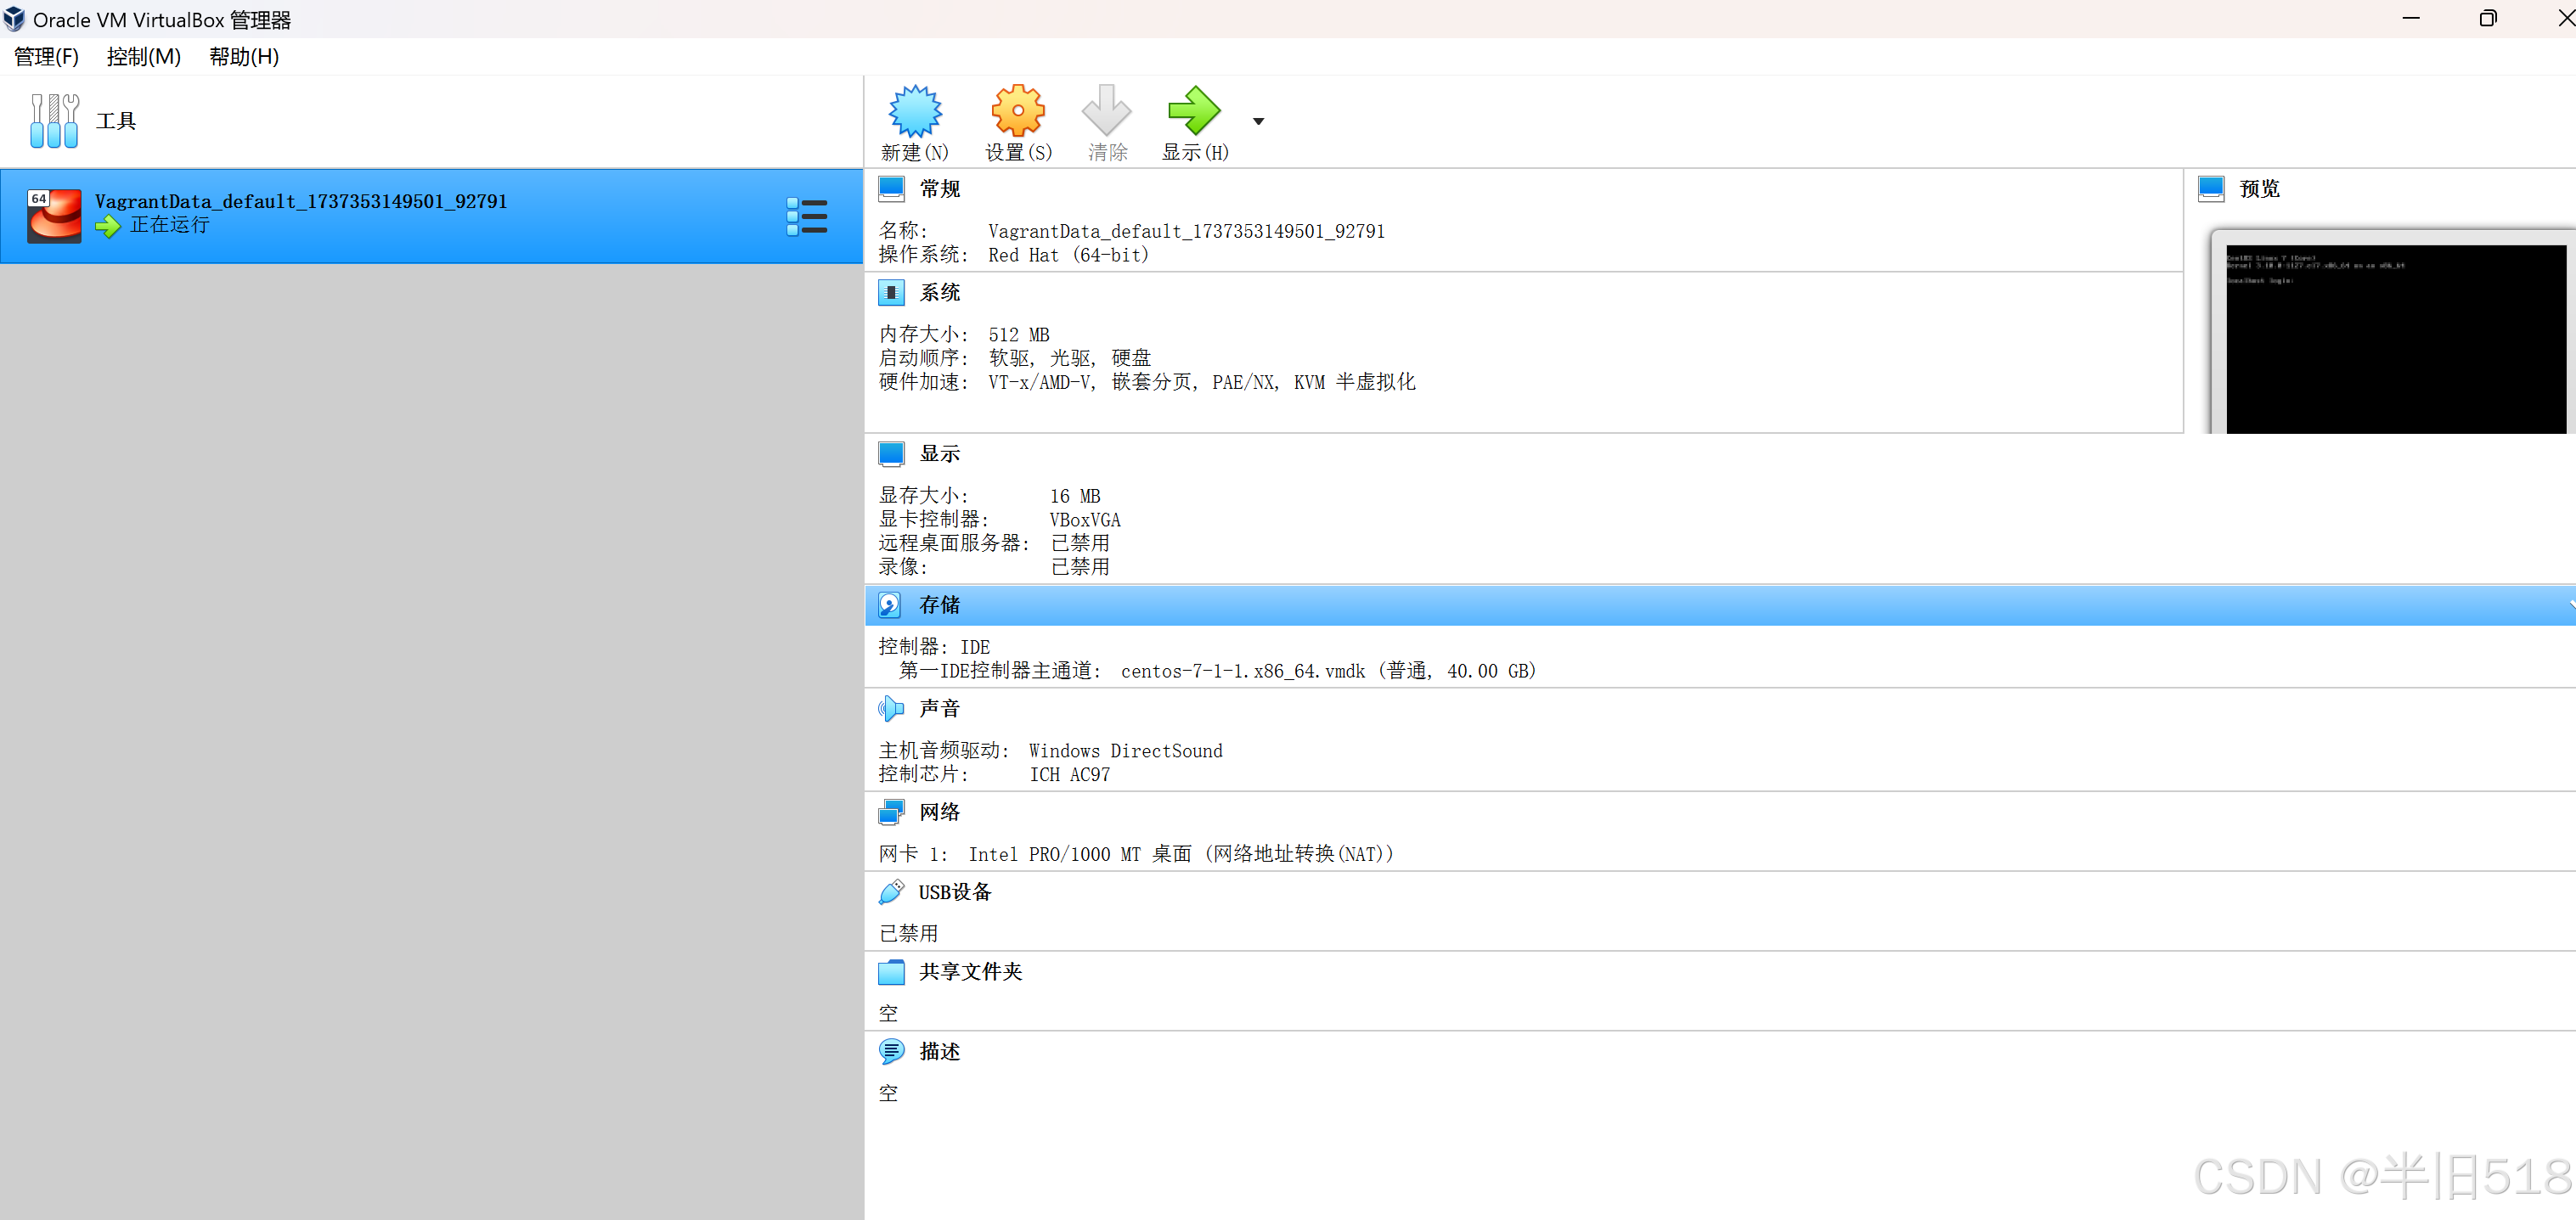Image resolution: width=2576 pixels, height=1220 pixels.
Task: Click the Show (显示) green arrow icon
Action: pos(1194,110)
